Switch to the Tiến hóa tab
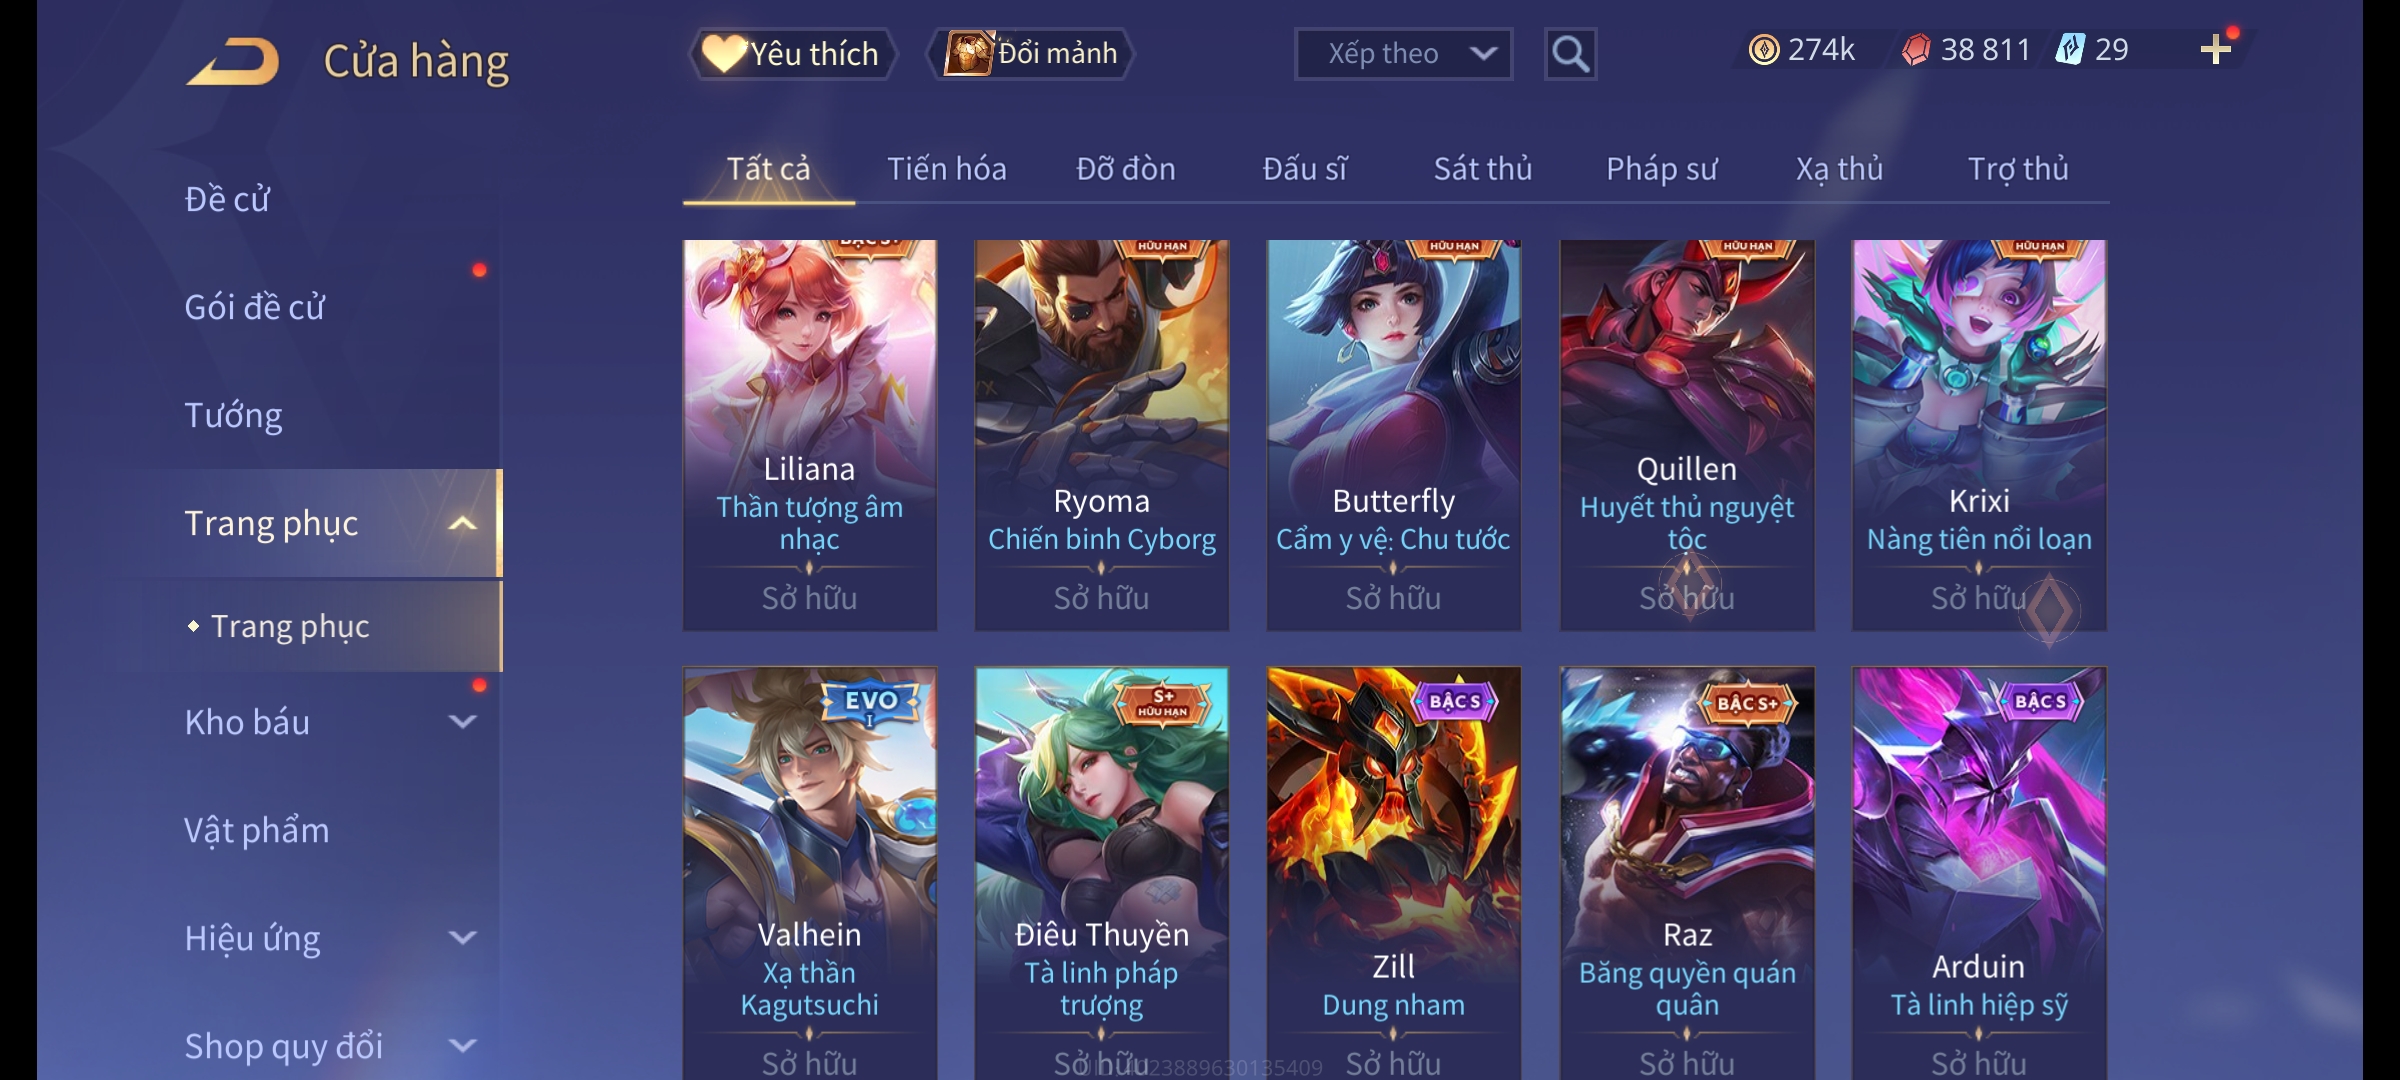Screen dimensions: 2400x1080 coord(947,169)
